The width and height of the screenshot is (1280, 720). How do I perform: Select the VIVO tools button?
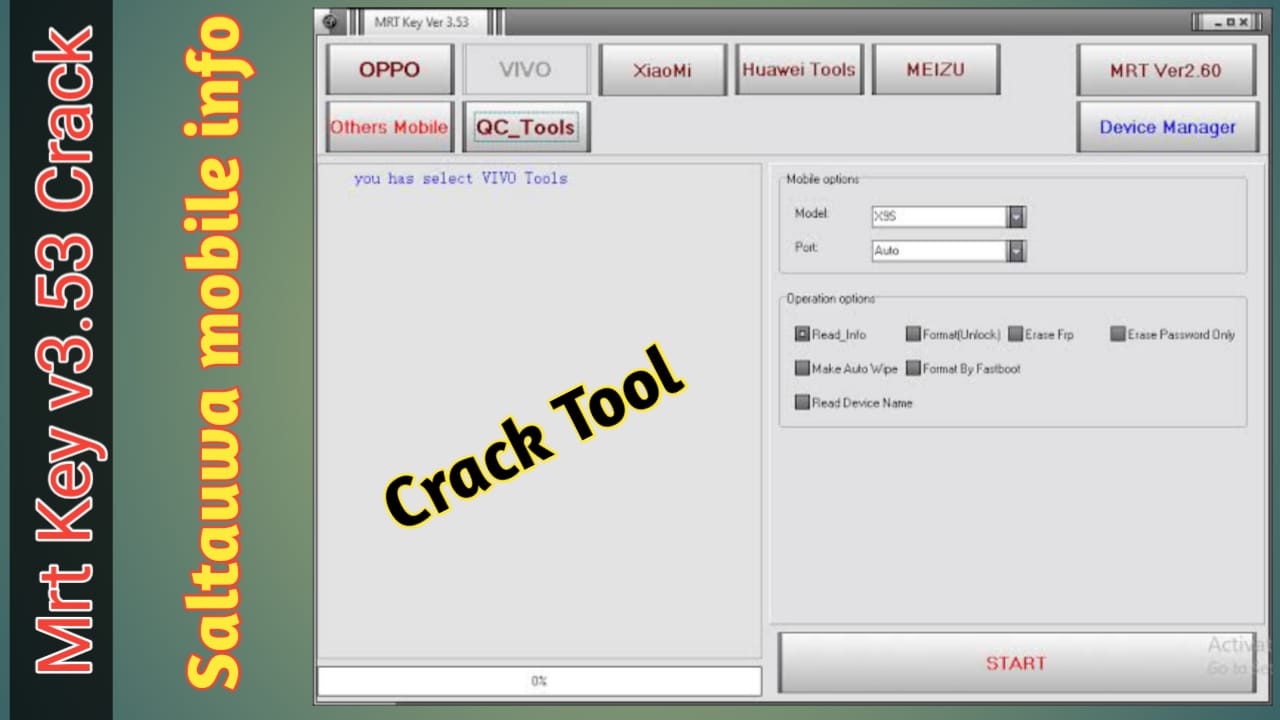[526, 70]
